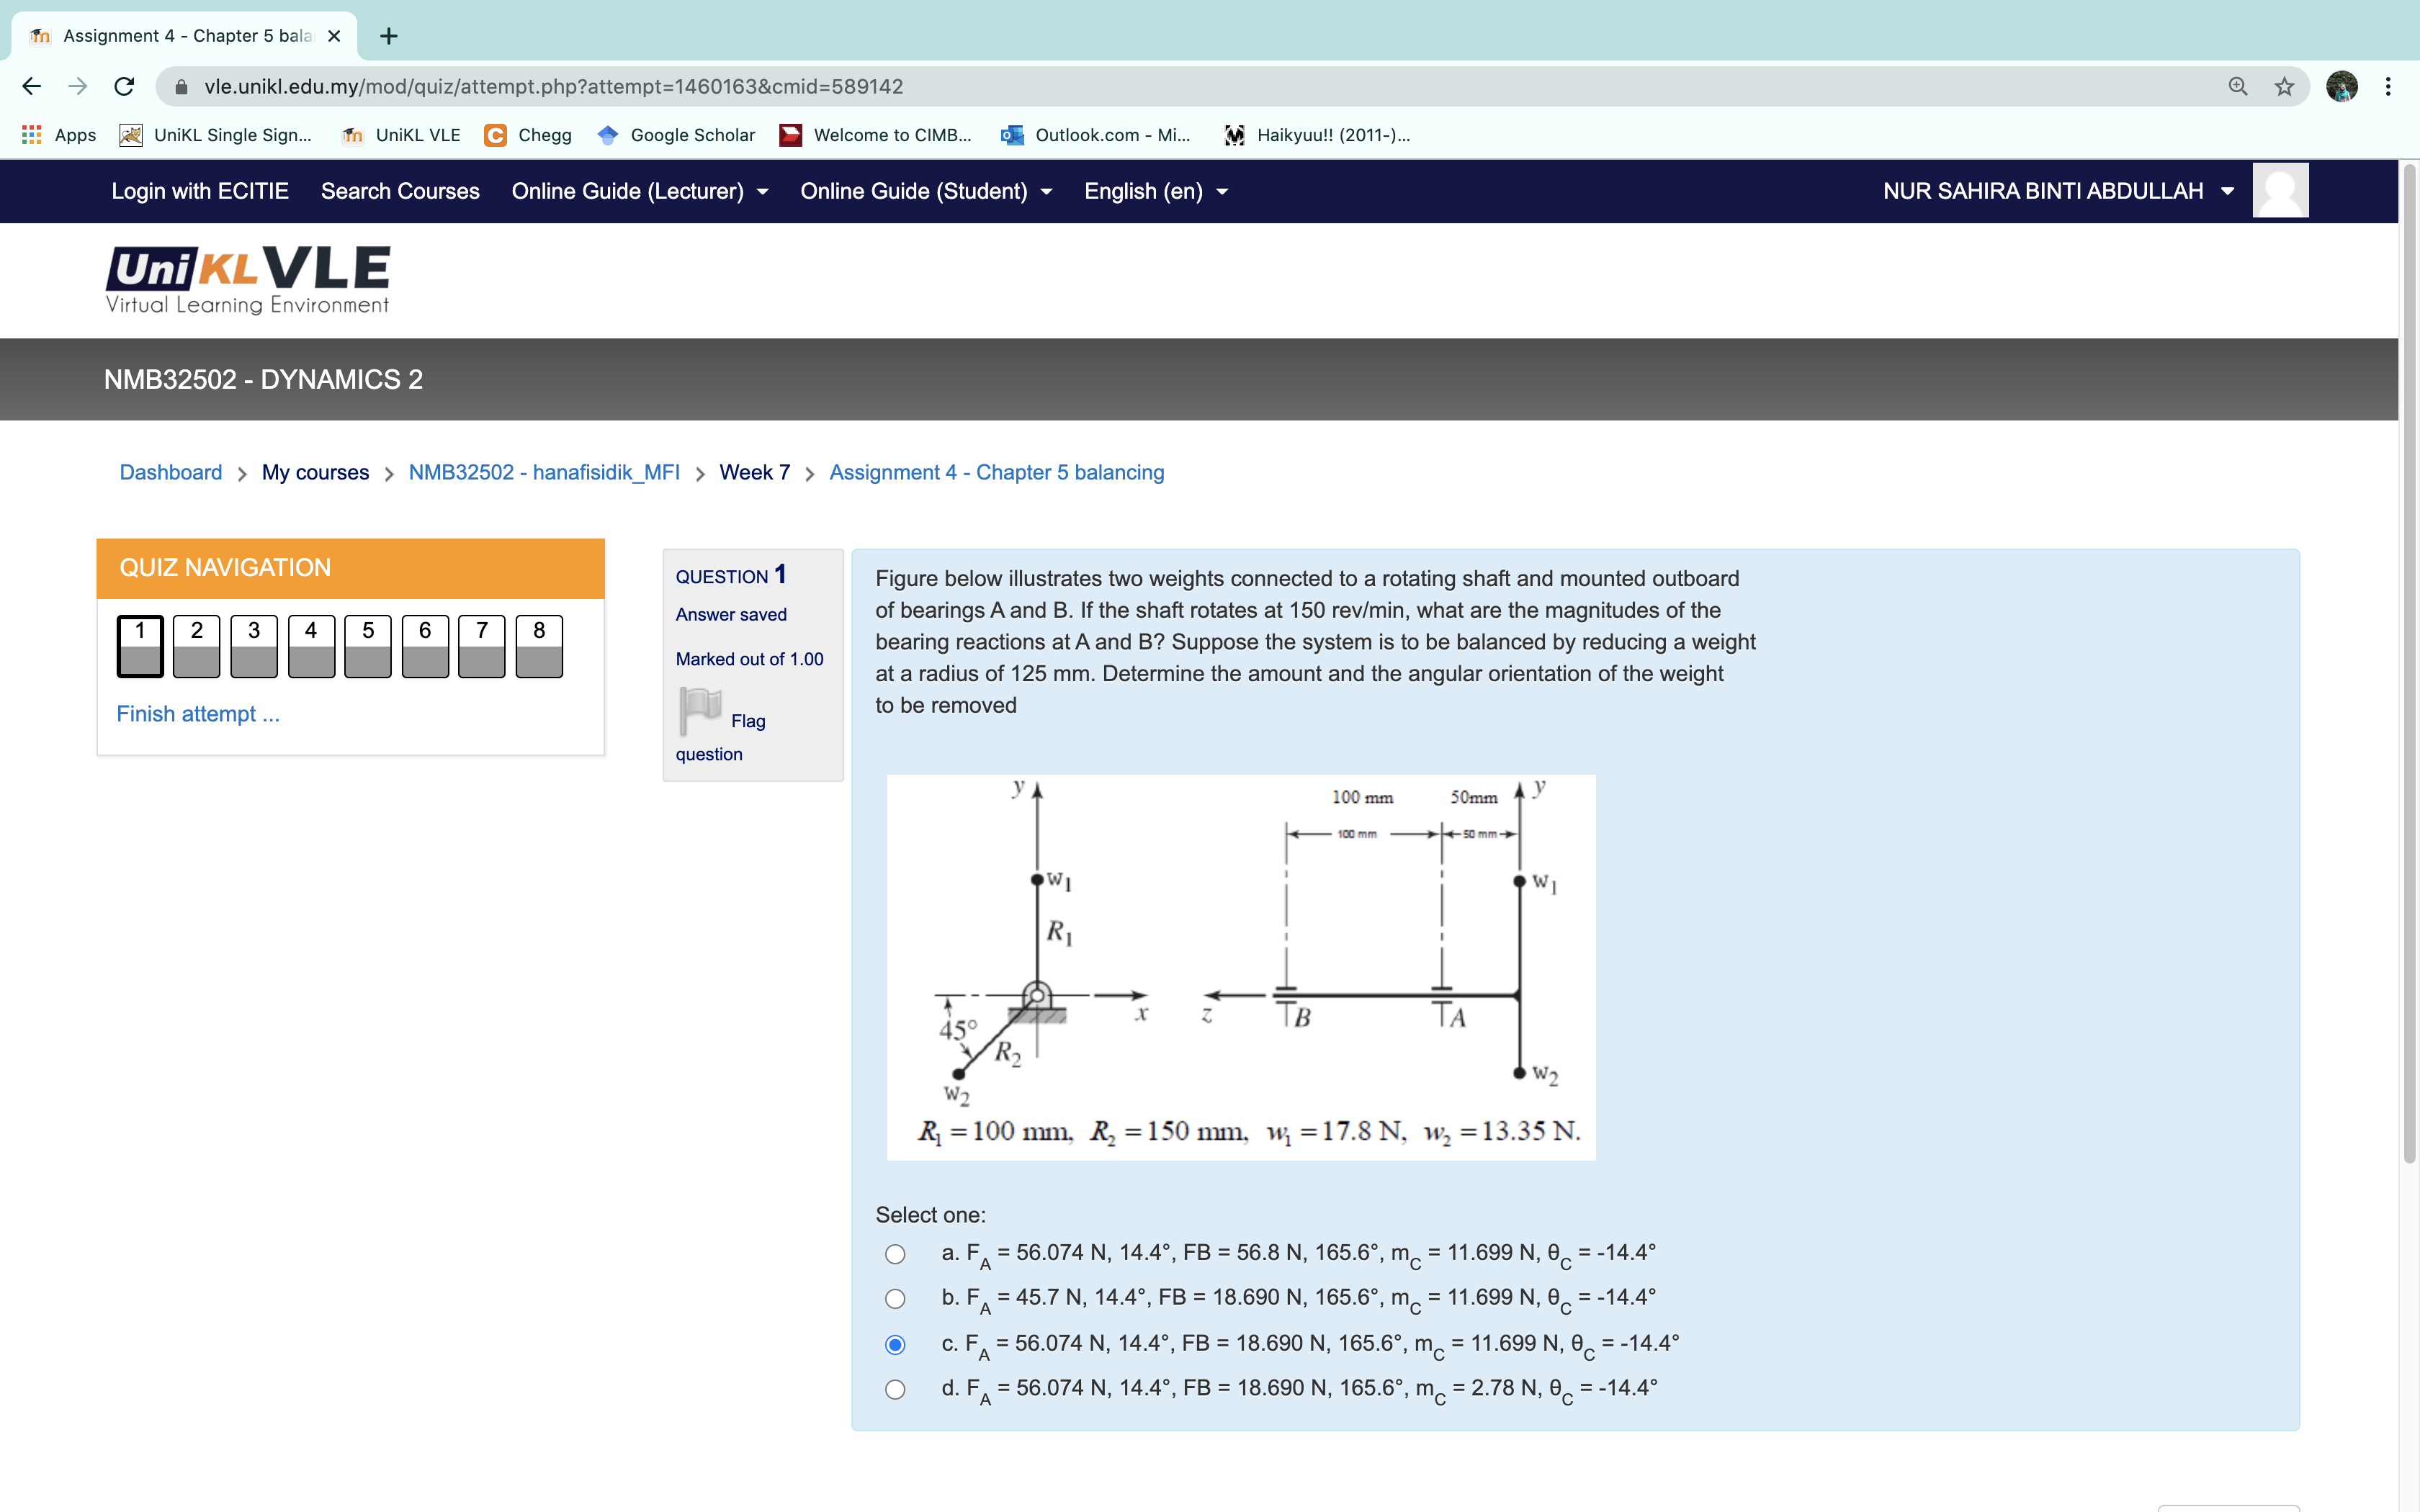Click the browser reload icon
This screenshot has height=1512, width=2420.
click(124, 87)
